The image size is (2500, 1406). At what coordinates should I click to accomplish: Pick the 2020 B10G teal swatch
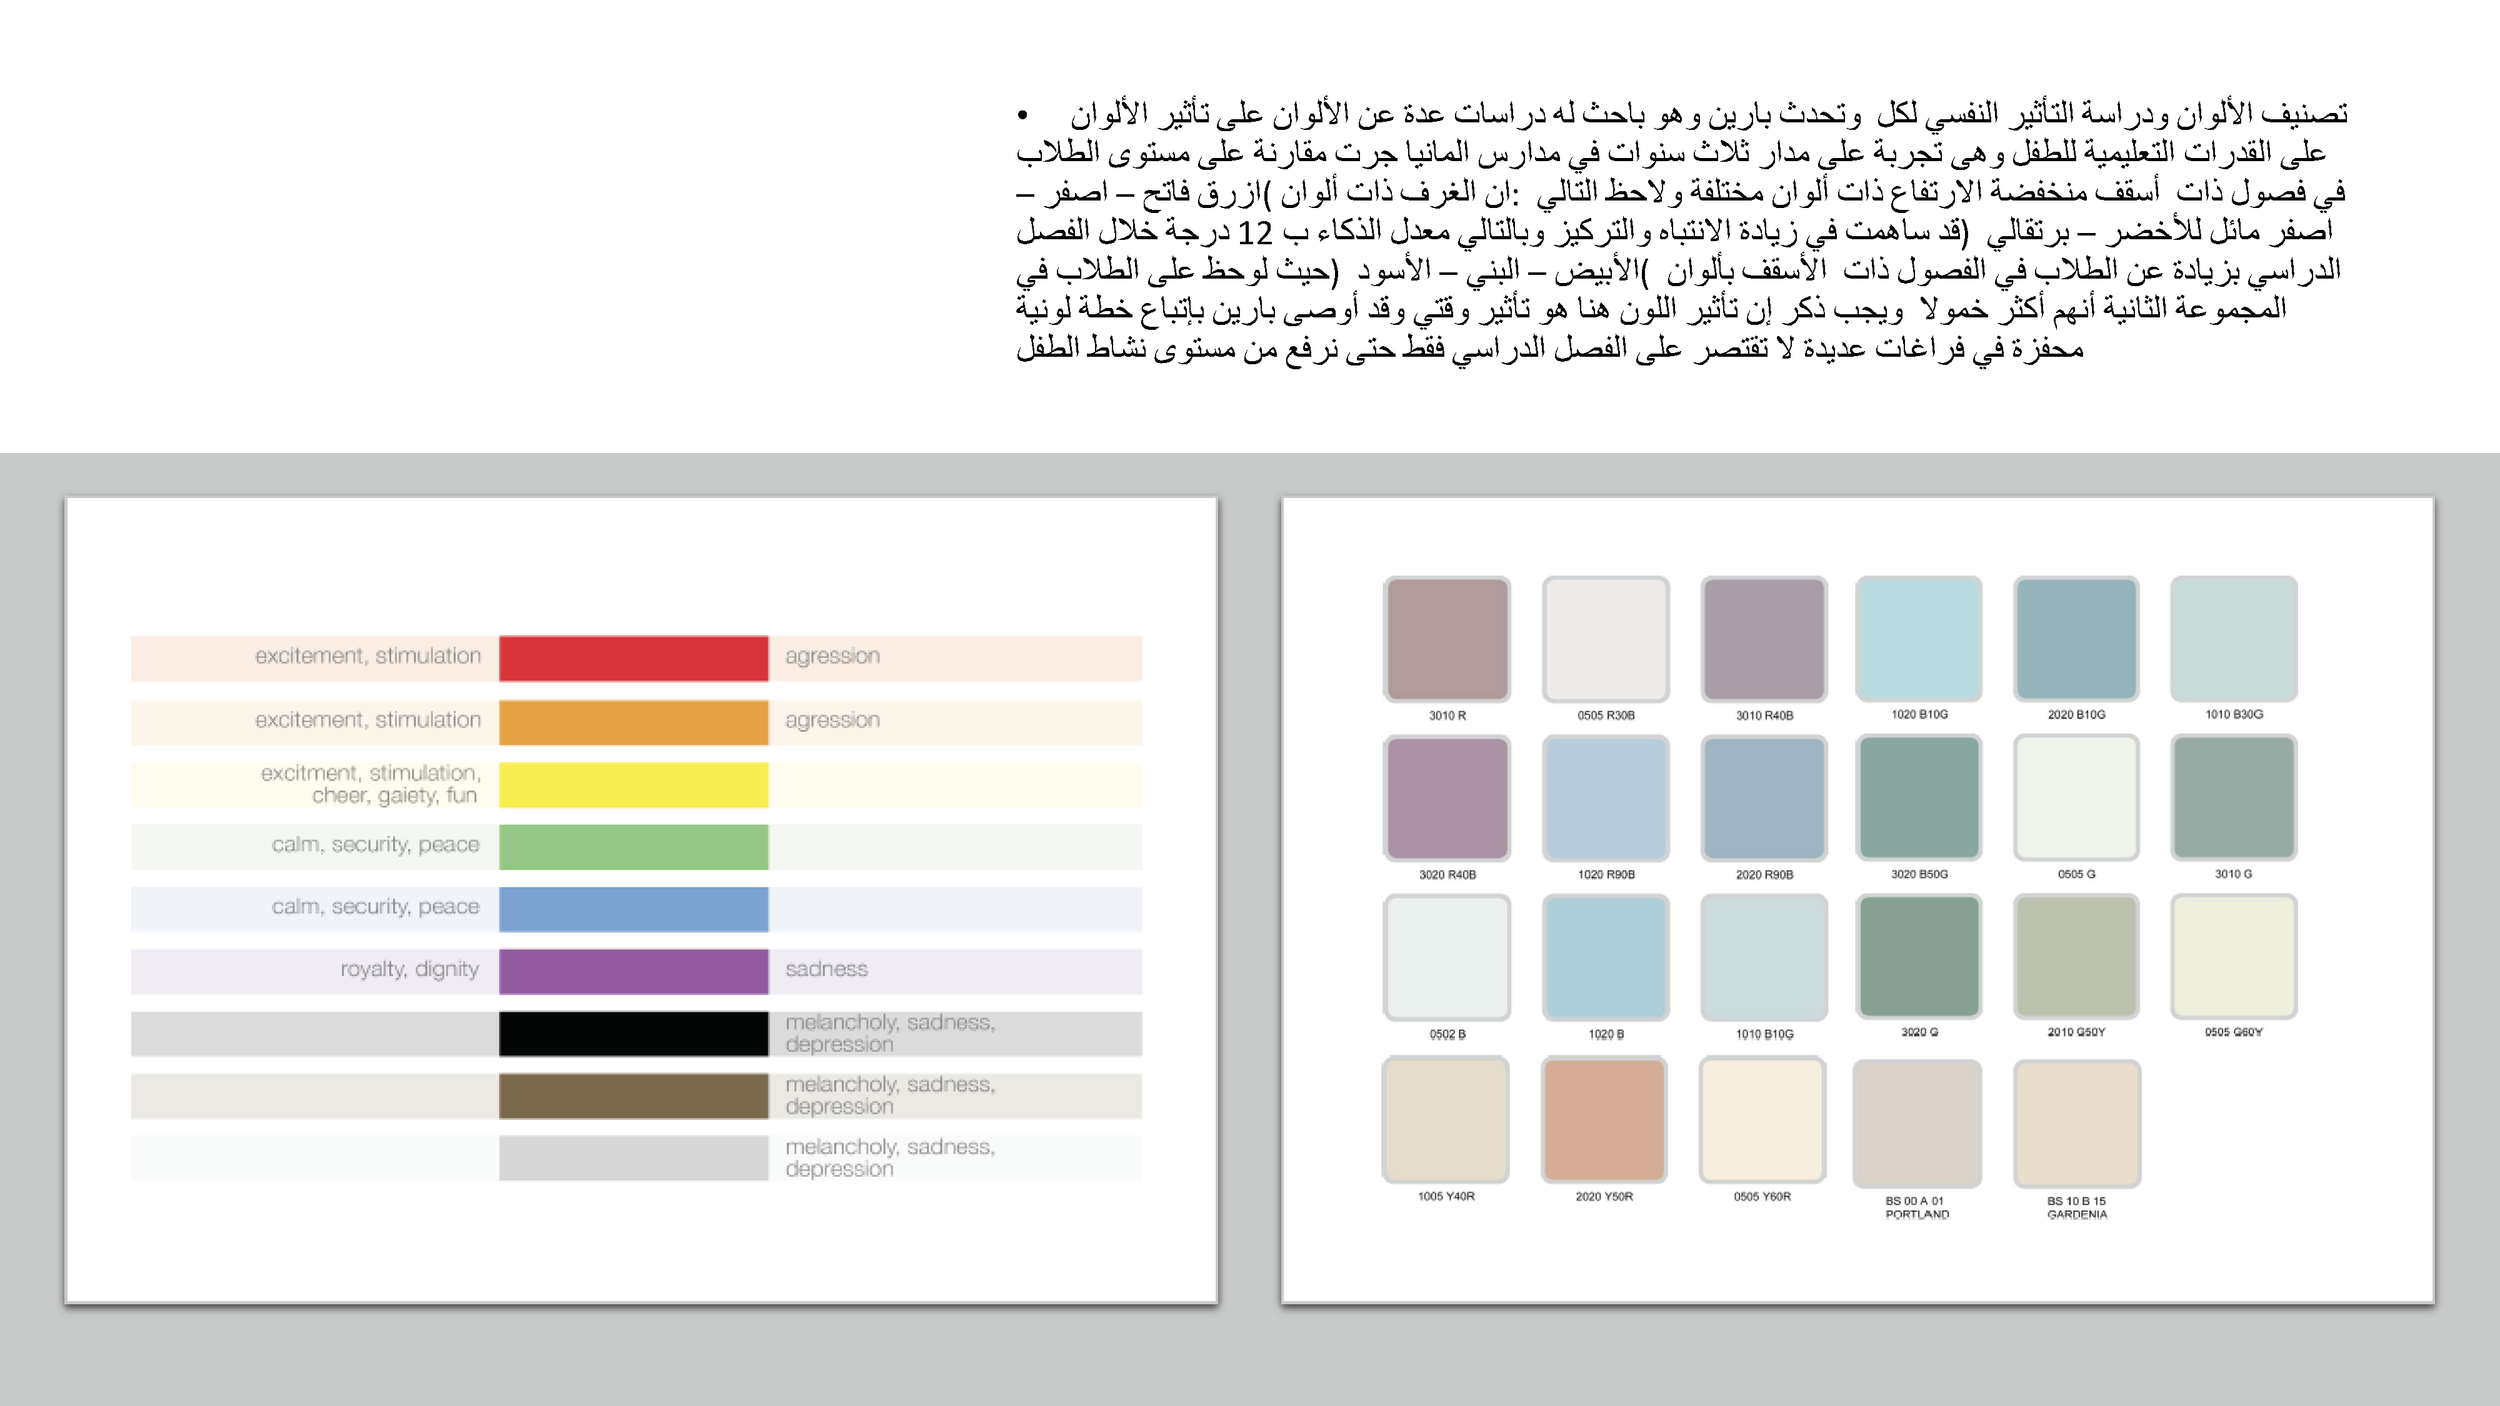[2076, 638]
